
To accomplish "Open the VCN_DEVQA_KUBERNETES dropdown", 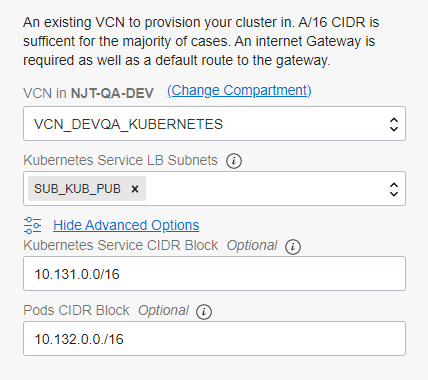I will pyautogui.click(x=214, y=124).
